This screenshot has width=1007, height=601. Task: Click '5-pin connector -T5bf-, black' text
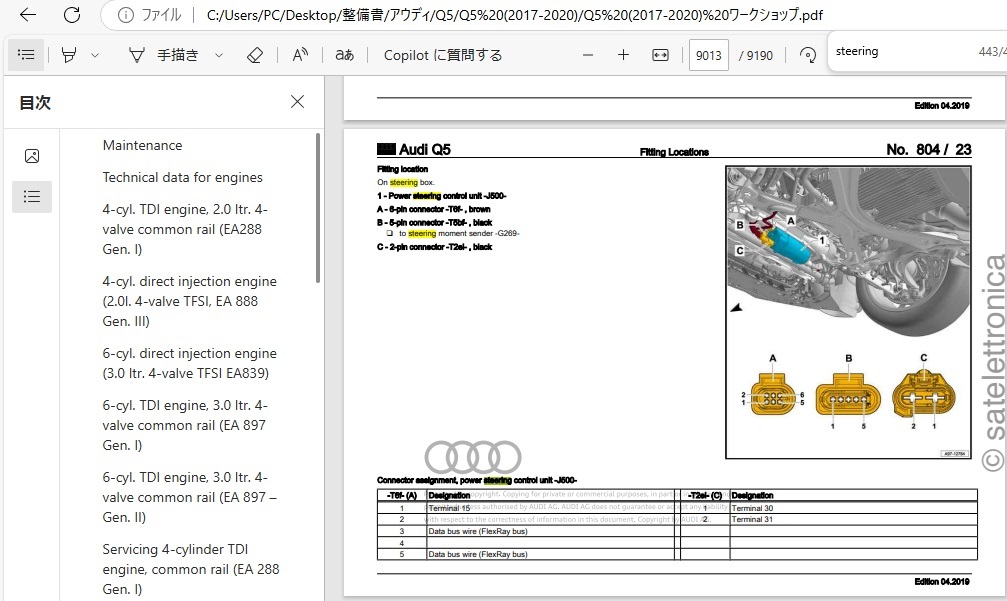point(435,223)
